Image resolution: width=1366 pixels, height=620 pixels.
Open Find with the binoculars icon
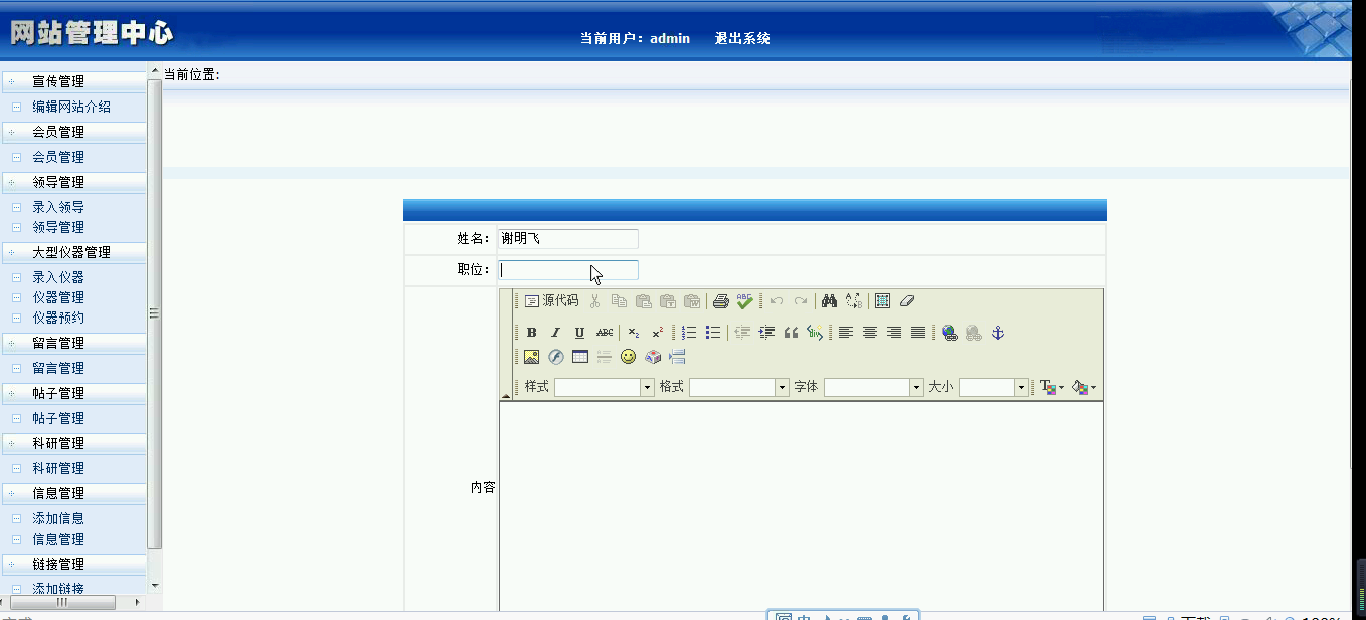point(829,300)
